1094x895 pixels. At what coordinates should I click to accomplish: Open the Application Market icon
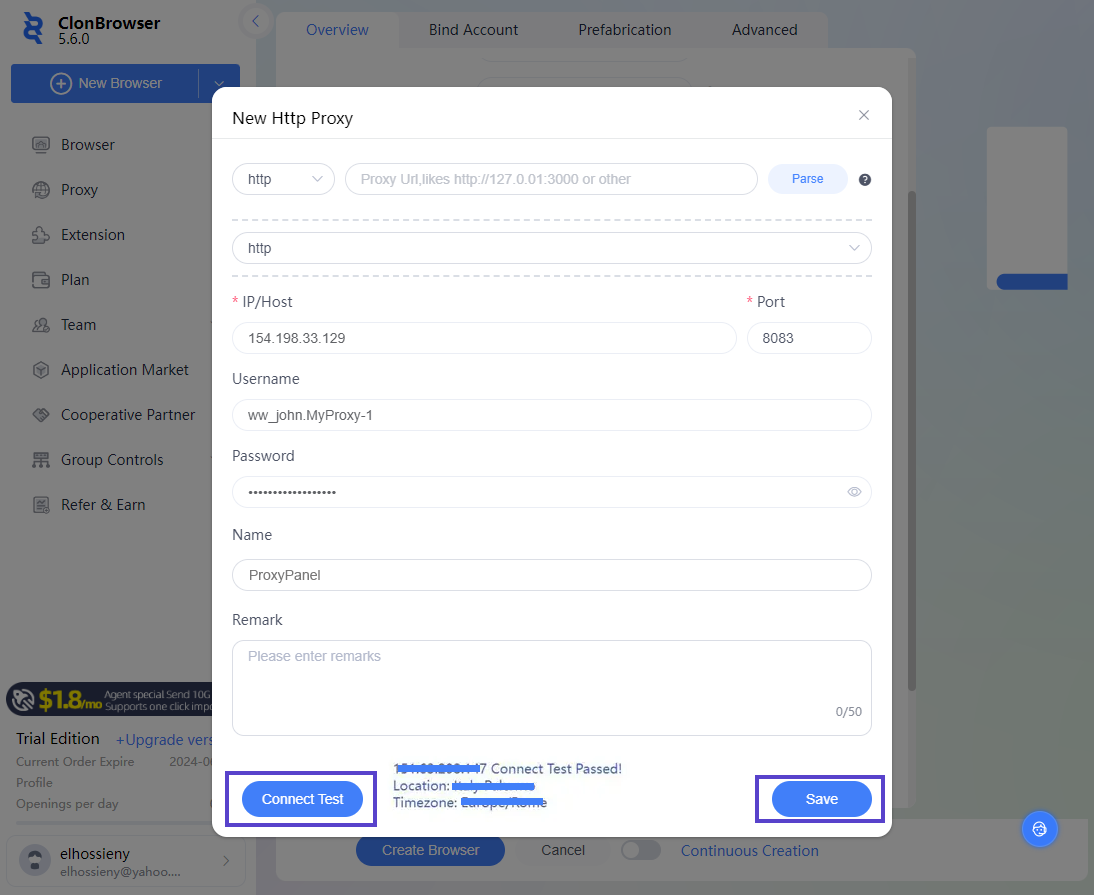tap(41, 370)
